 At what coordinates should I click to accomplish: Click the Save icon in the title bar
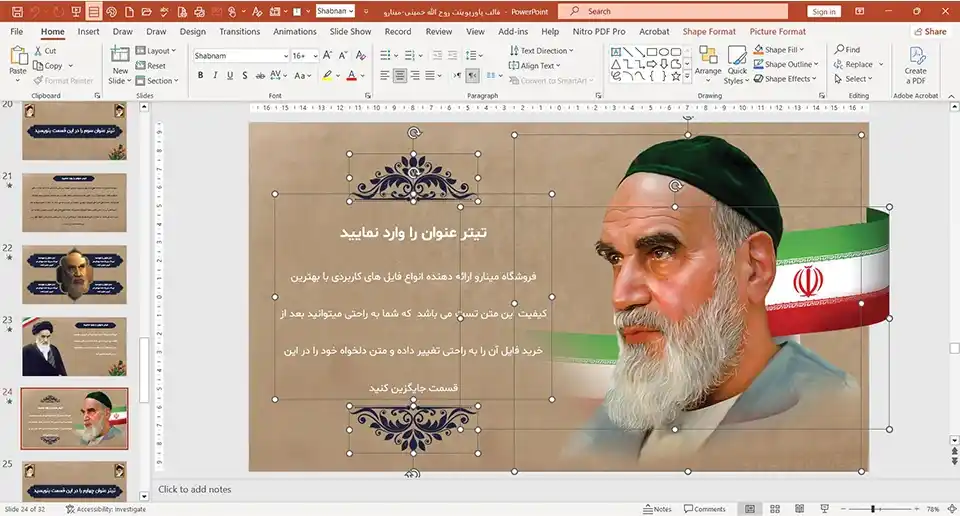coord(17,12)
